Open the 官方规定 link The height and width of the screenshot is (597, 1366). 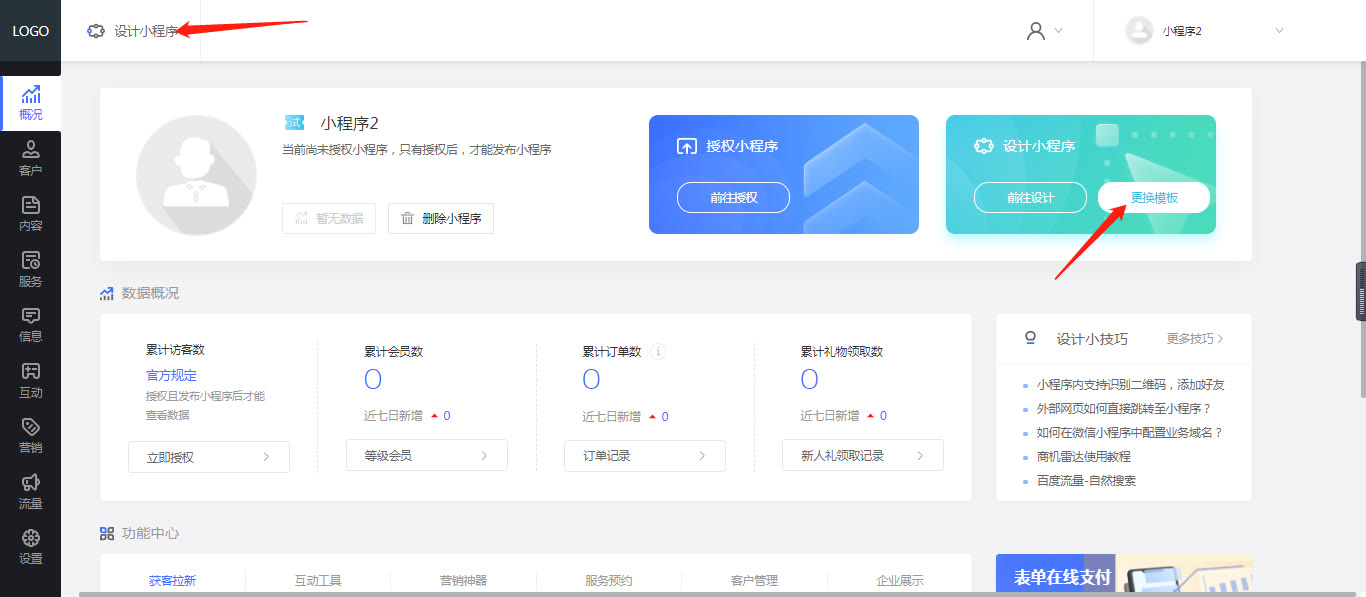pos(171,376)
